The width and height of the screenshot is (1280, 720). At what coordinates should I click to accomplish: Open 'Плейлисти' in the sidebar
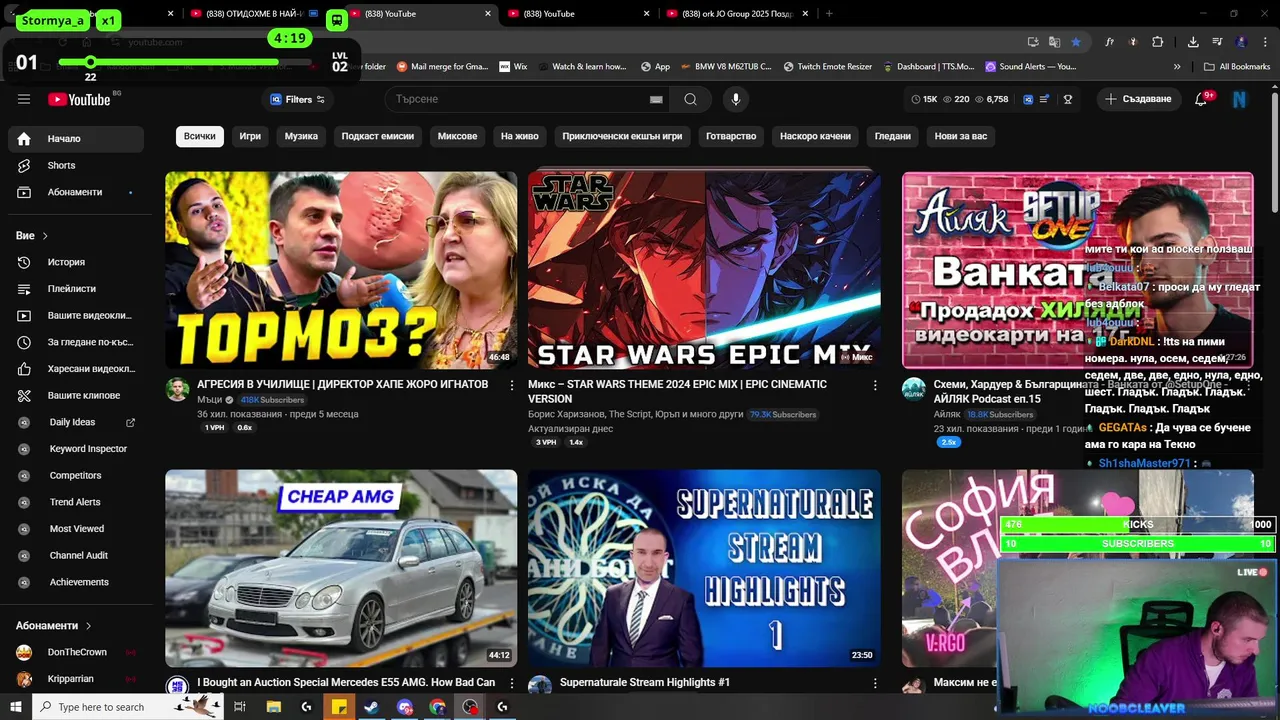[76, 289]
